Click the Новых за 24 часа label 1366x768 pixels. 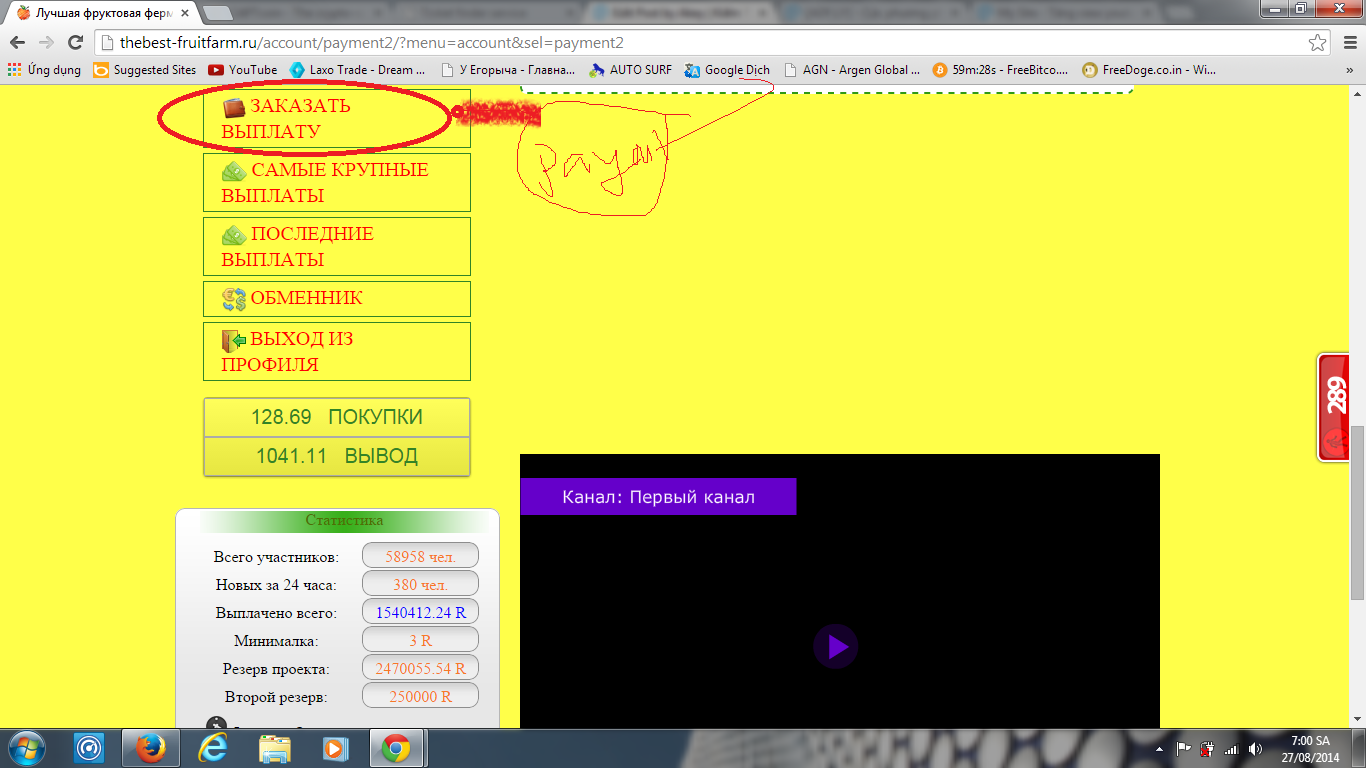276,585
